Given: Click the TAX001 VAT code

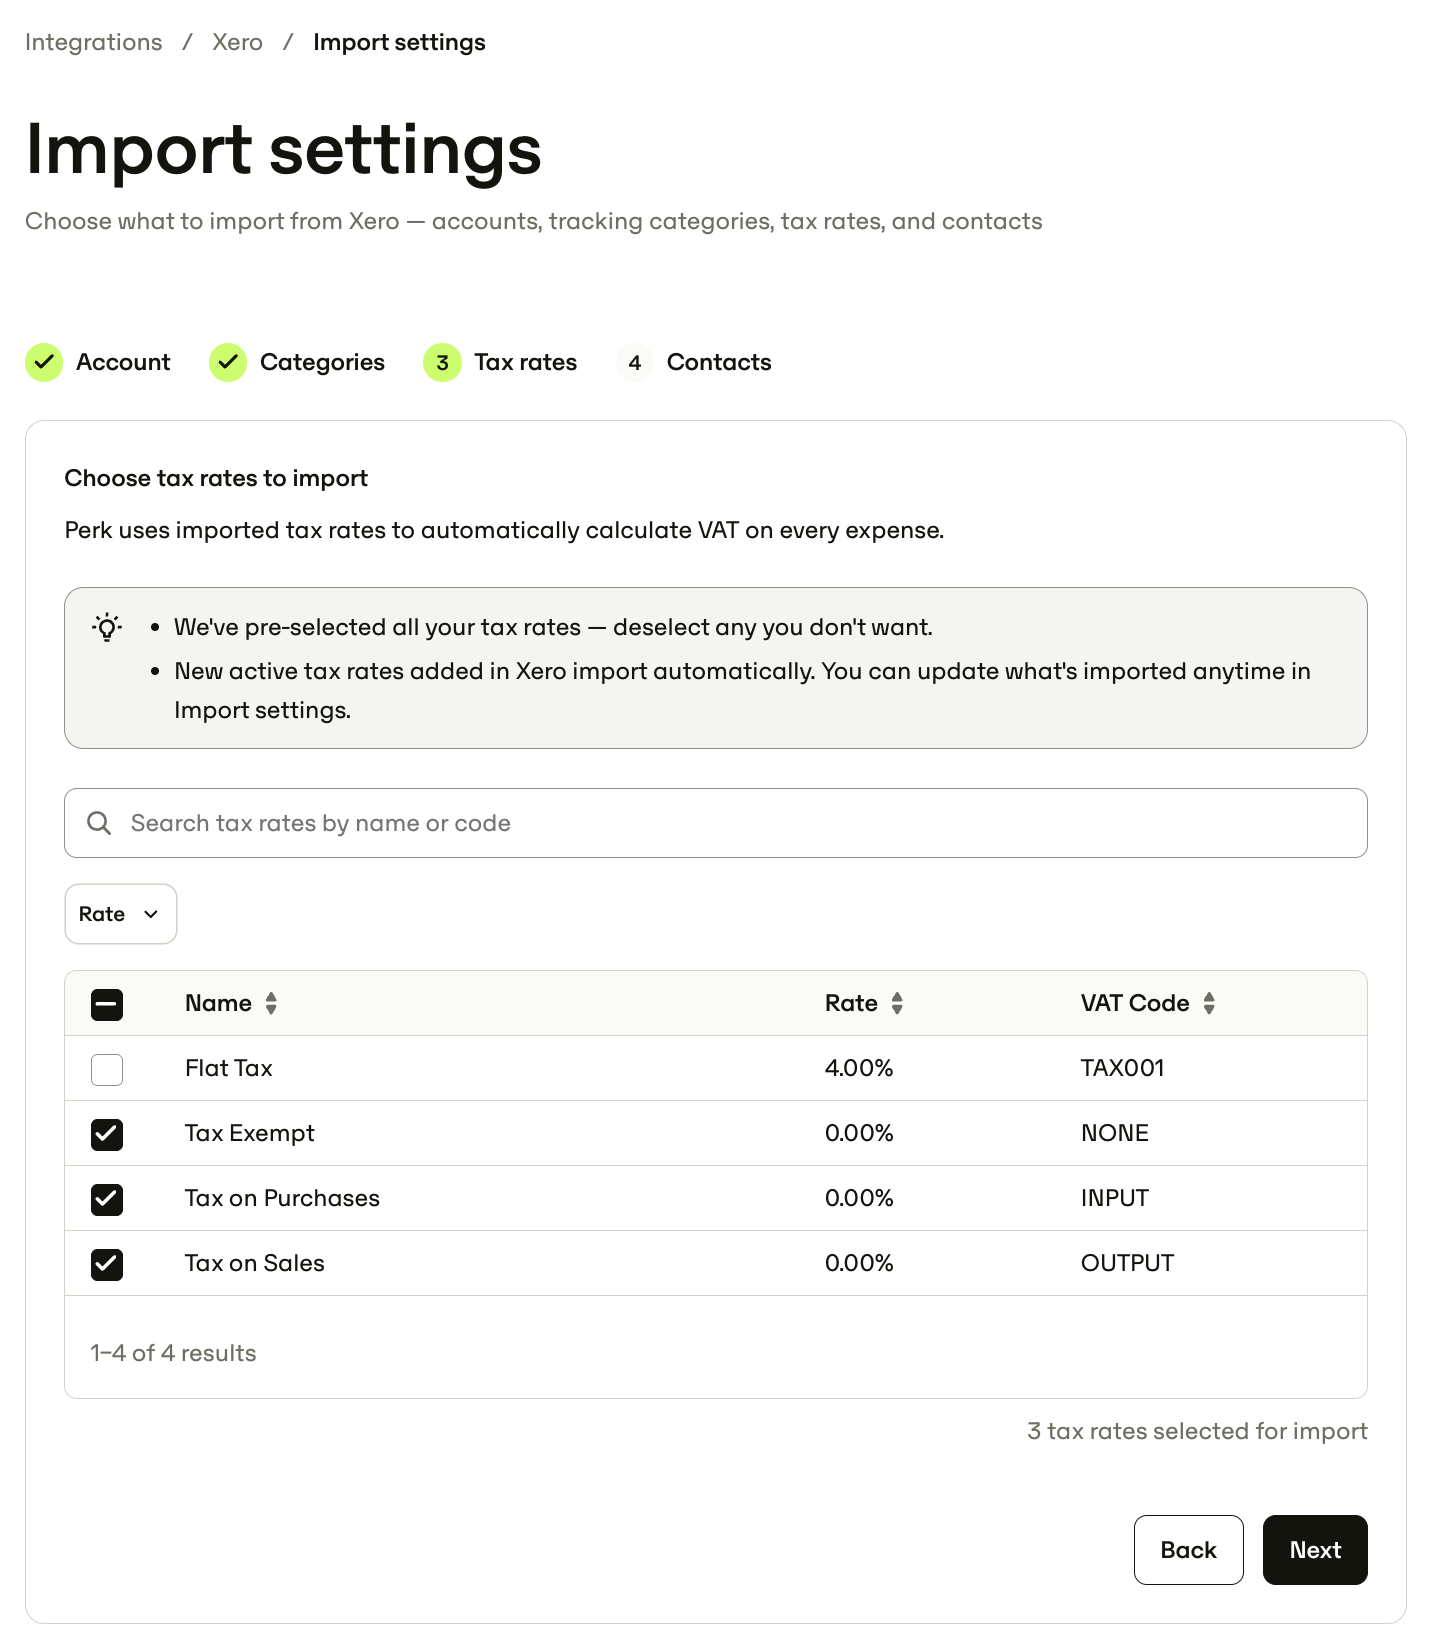Looking at the screenshot, I should [1123, 1068].
